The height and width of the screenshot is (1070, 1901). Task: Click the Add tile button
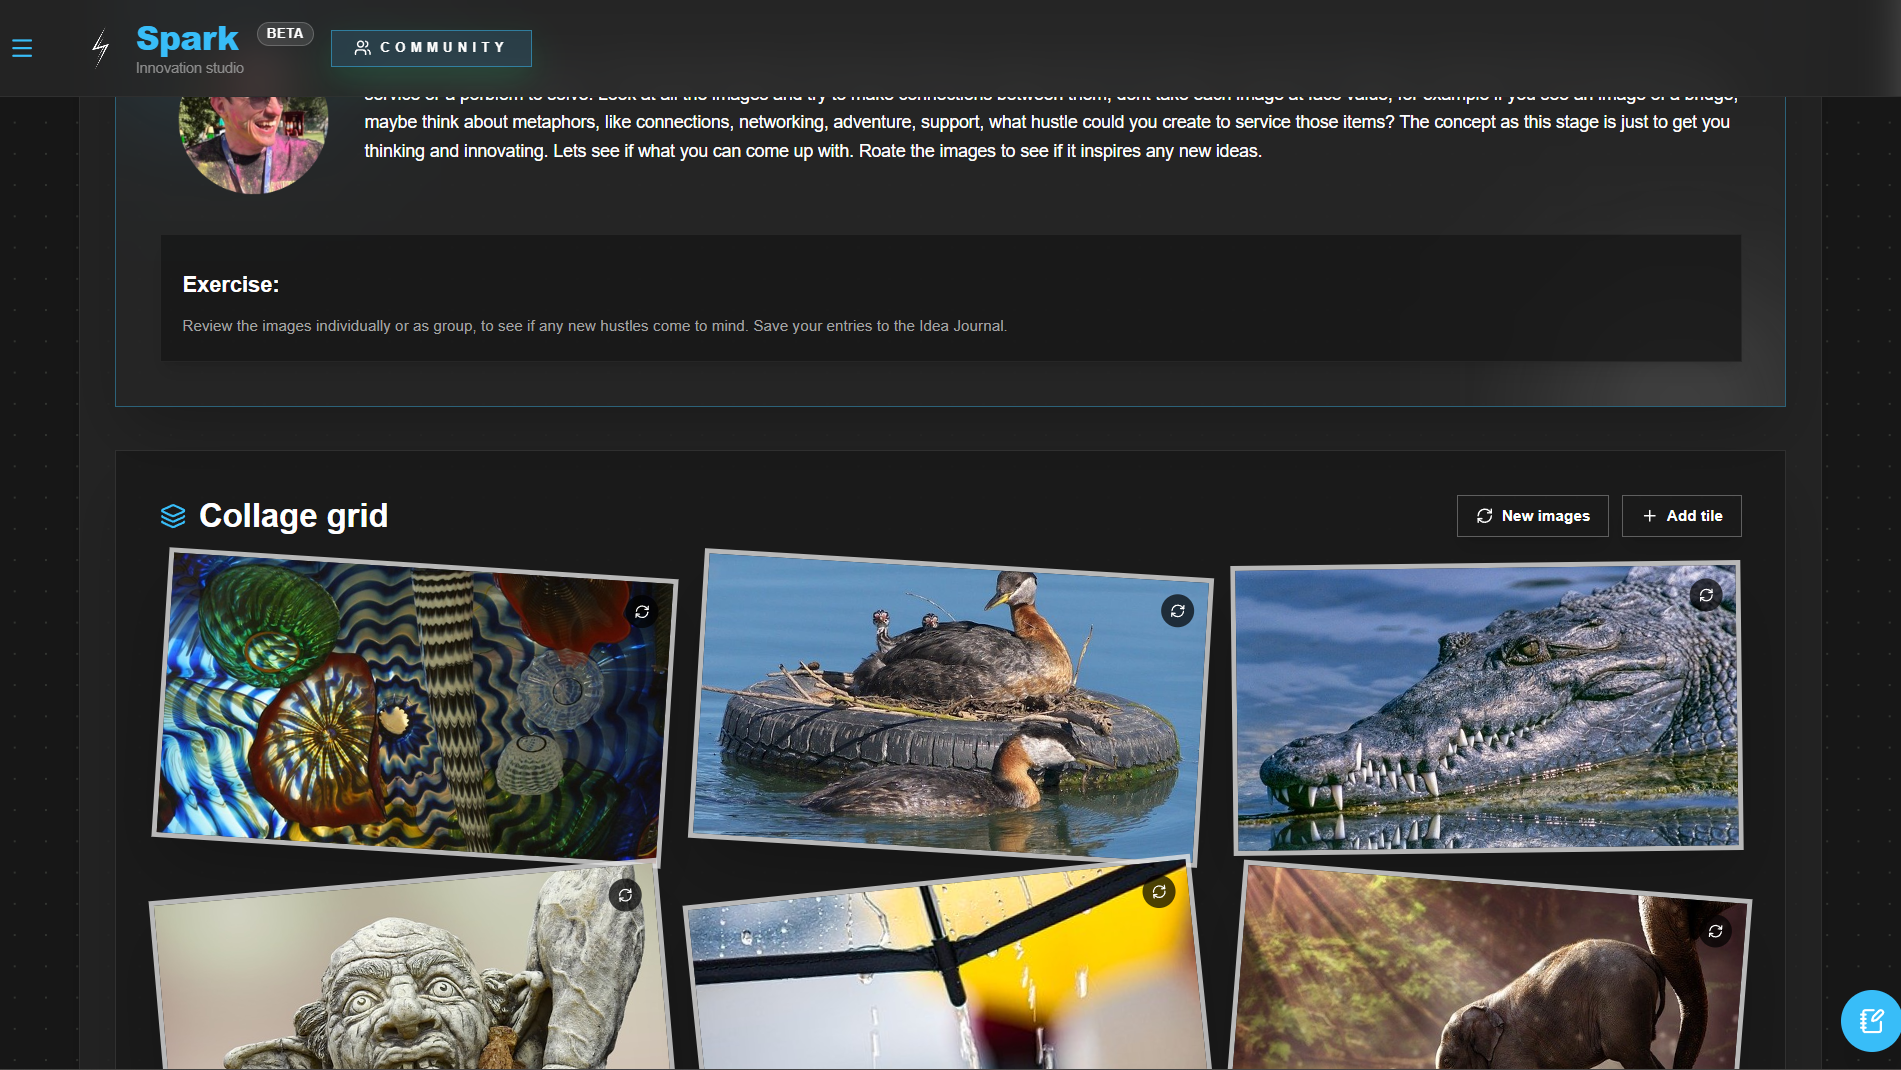(1681, 516)
